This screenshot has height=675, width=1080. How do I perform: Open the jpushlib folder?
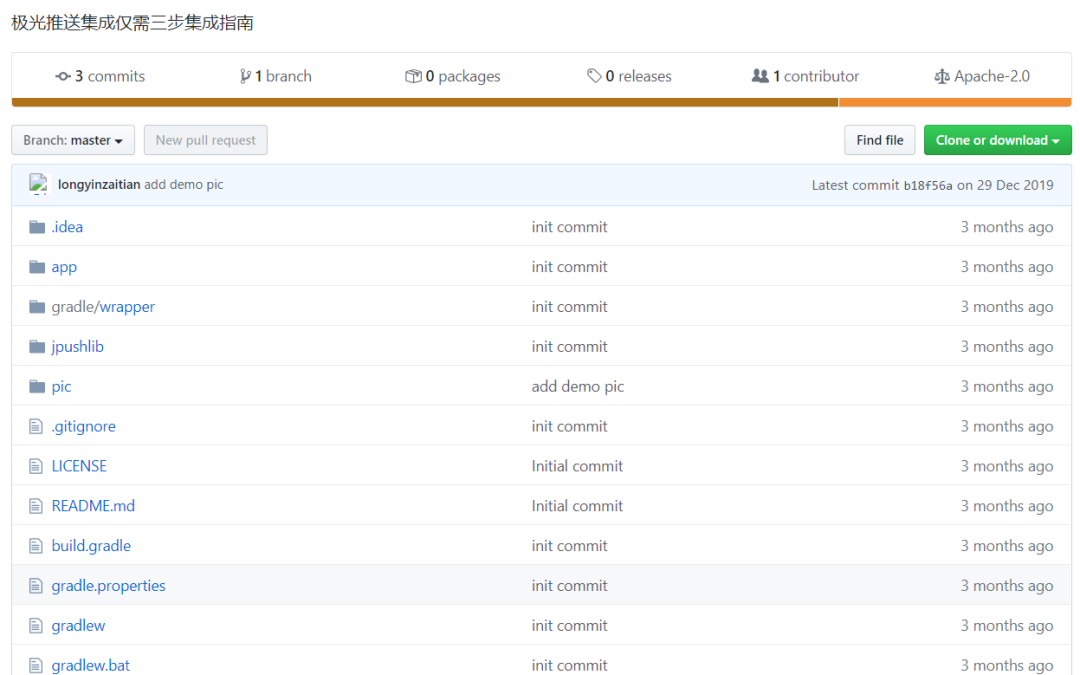[x=77, y=347]
